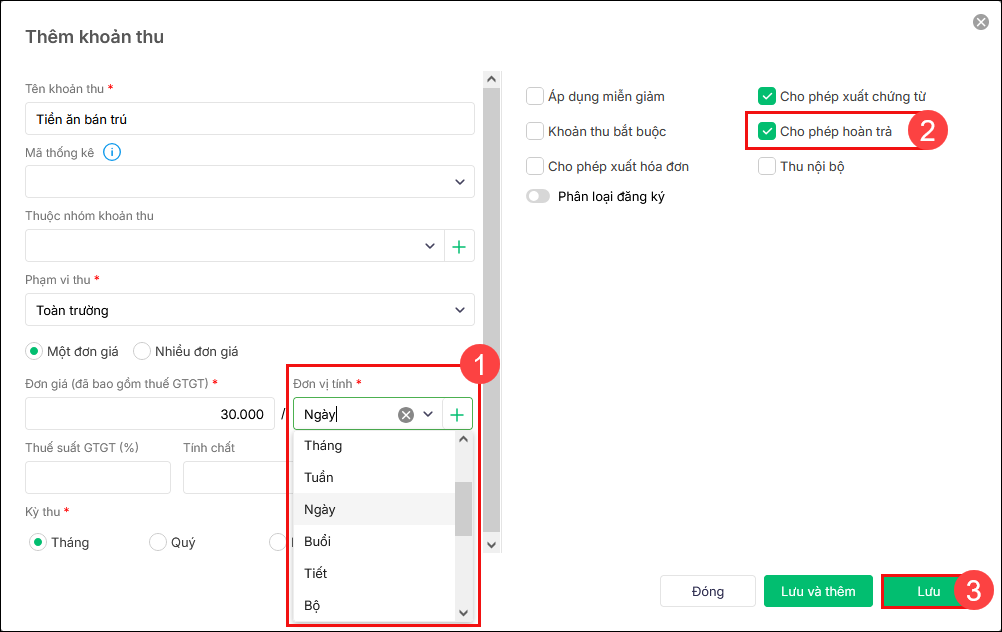The width and height of the screenshot is (1002, 632).
Task: Click the Tên khoản thu text field
Action: point(250,119)
